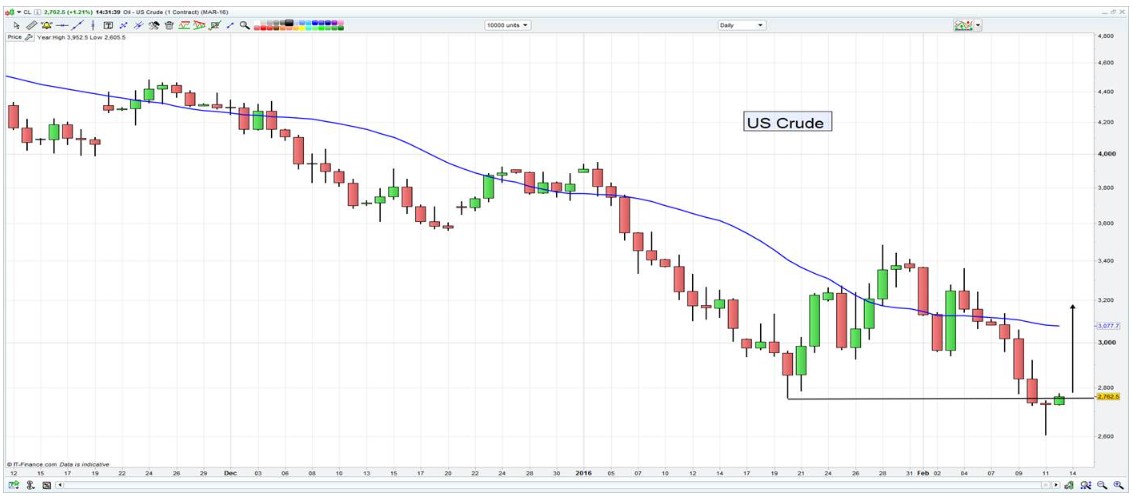Choose the triangle pattern drawing tool
1132x497 pixels.
(199, 25)
